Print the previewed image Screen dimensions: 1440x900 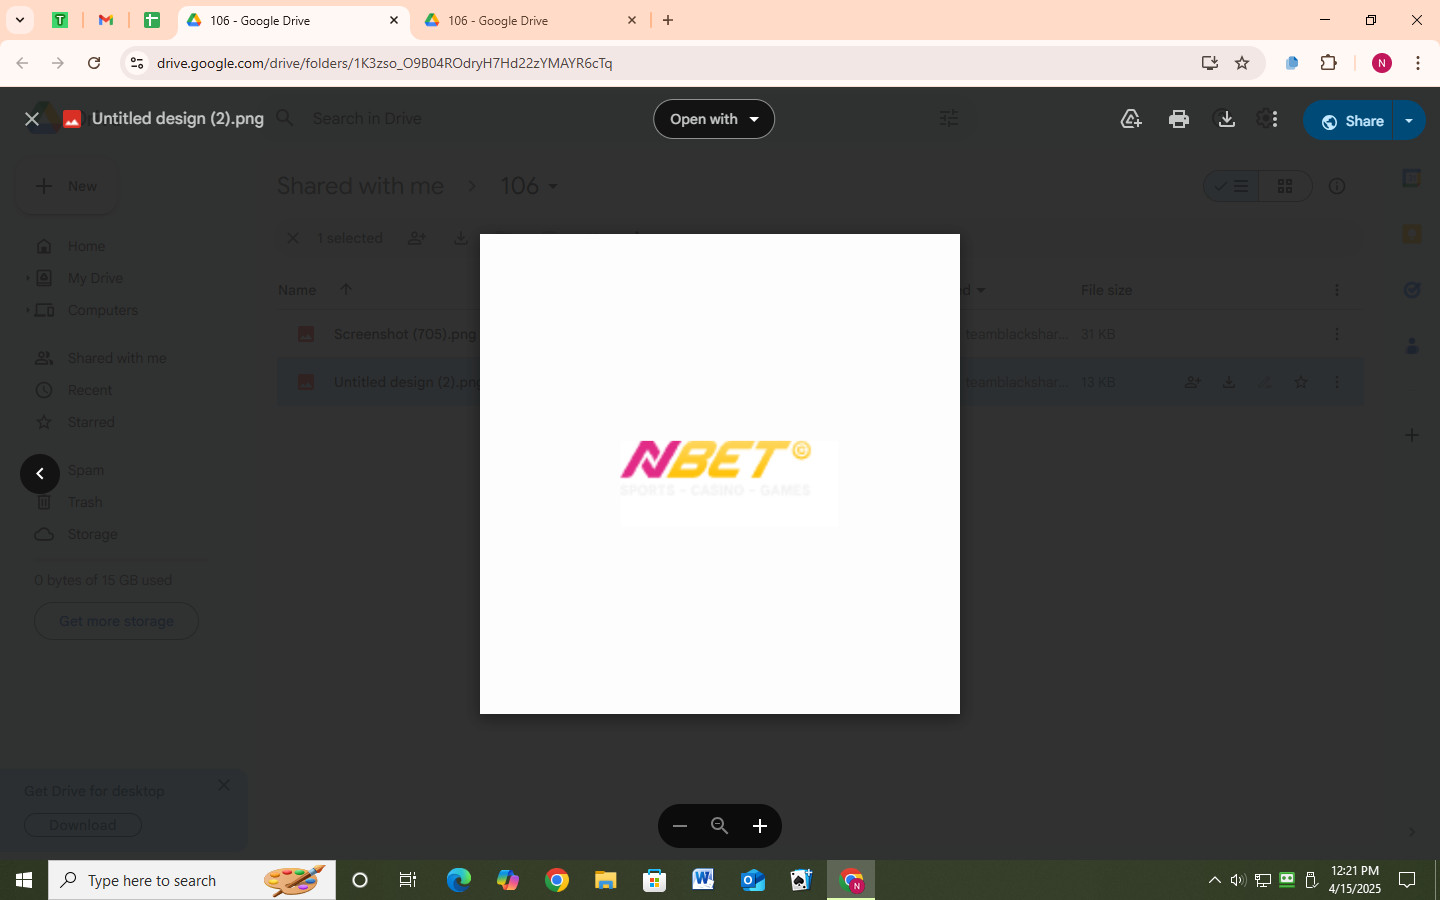coord(1179,119)
